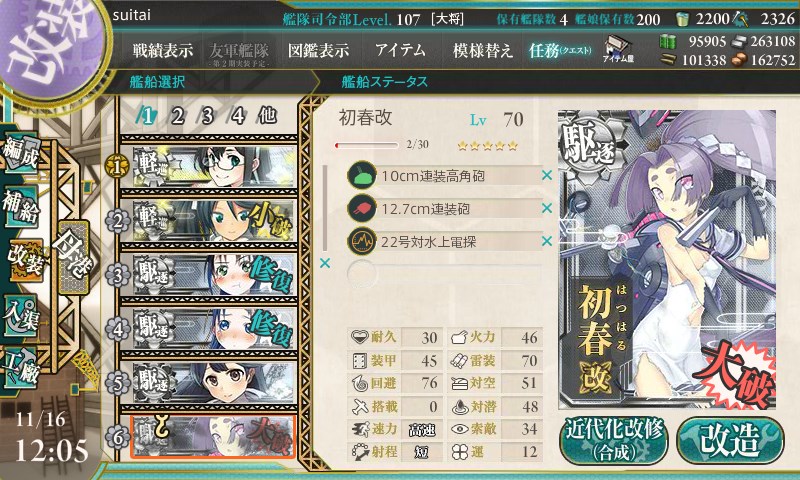Open the 工廠 factory sidebar icon
Viewport: 800px width, 480px height.
(21, 366)
